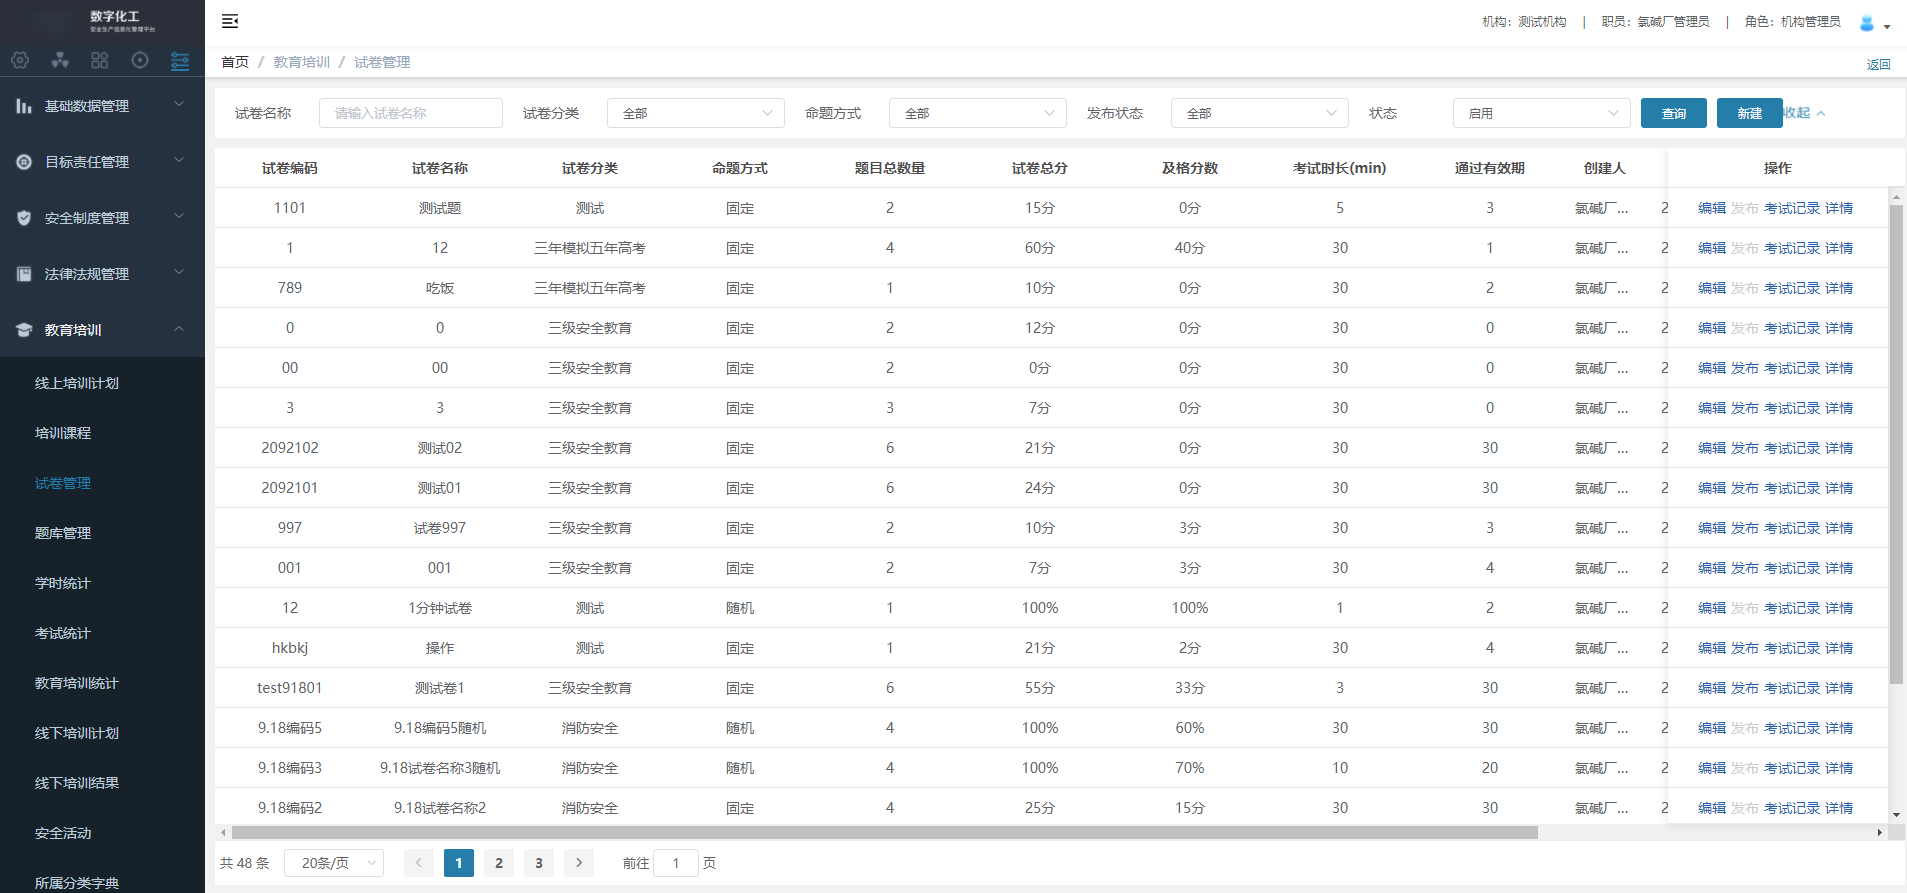1907x893 pixels.
Task: Click the four-squares grid module icon
Action: coord(100,61)
